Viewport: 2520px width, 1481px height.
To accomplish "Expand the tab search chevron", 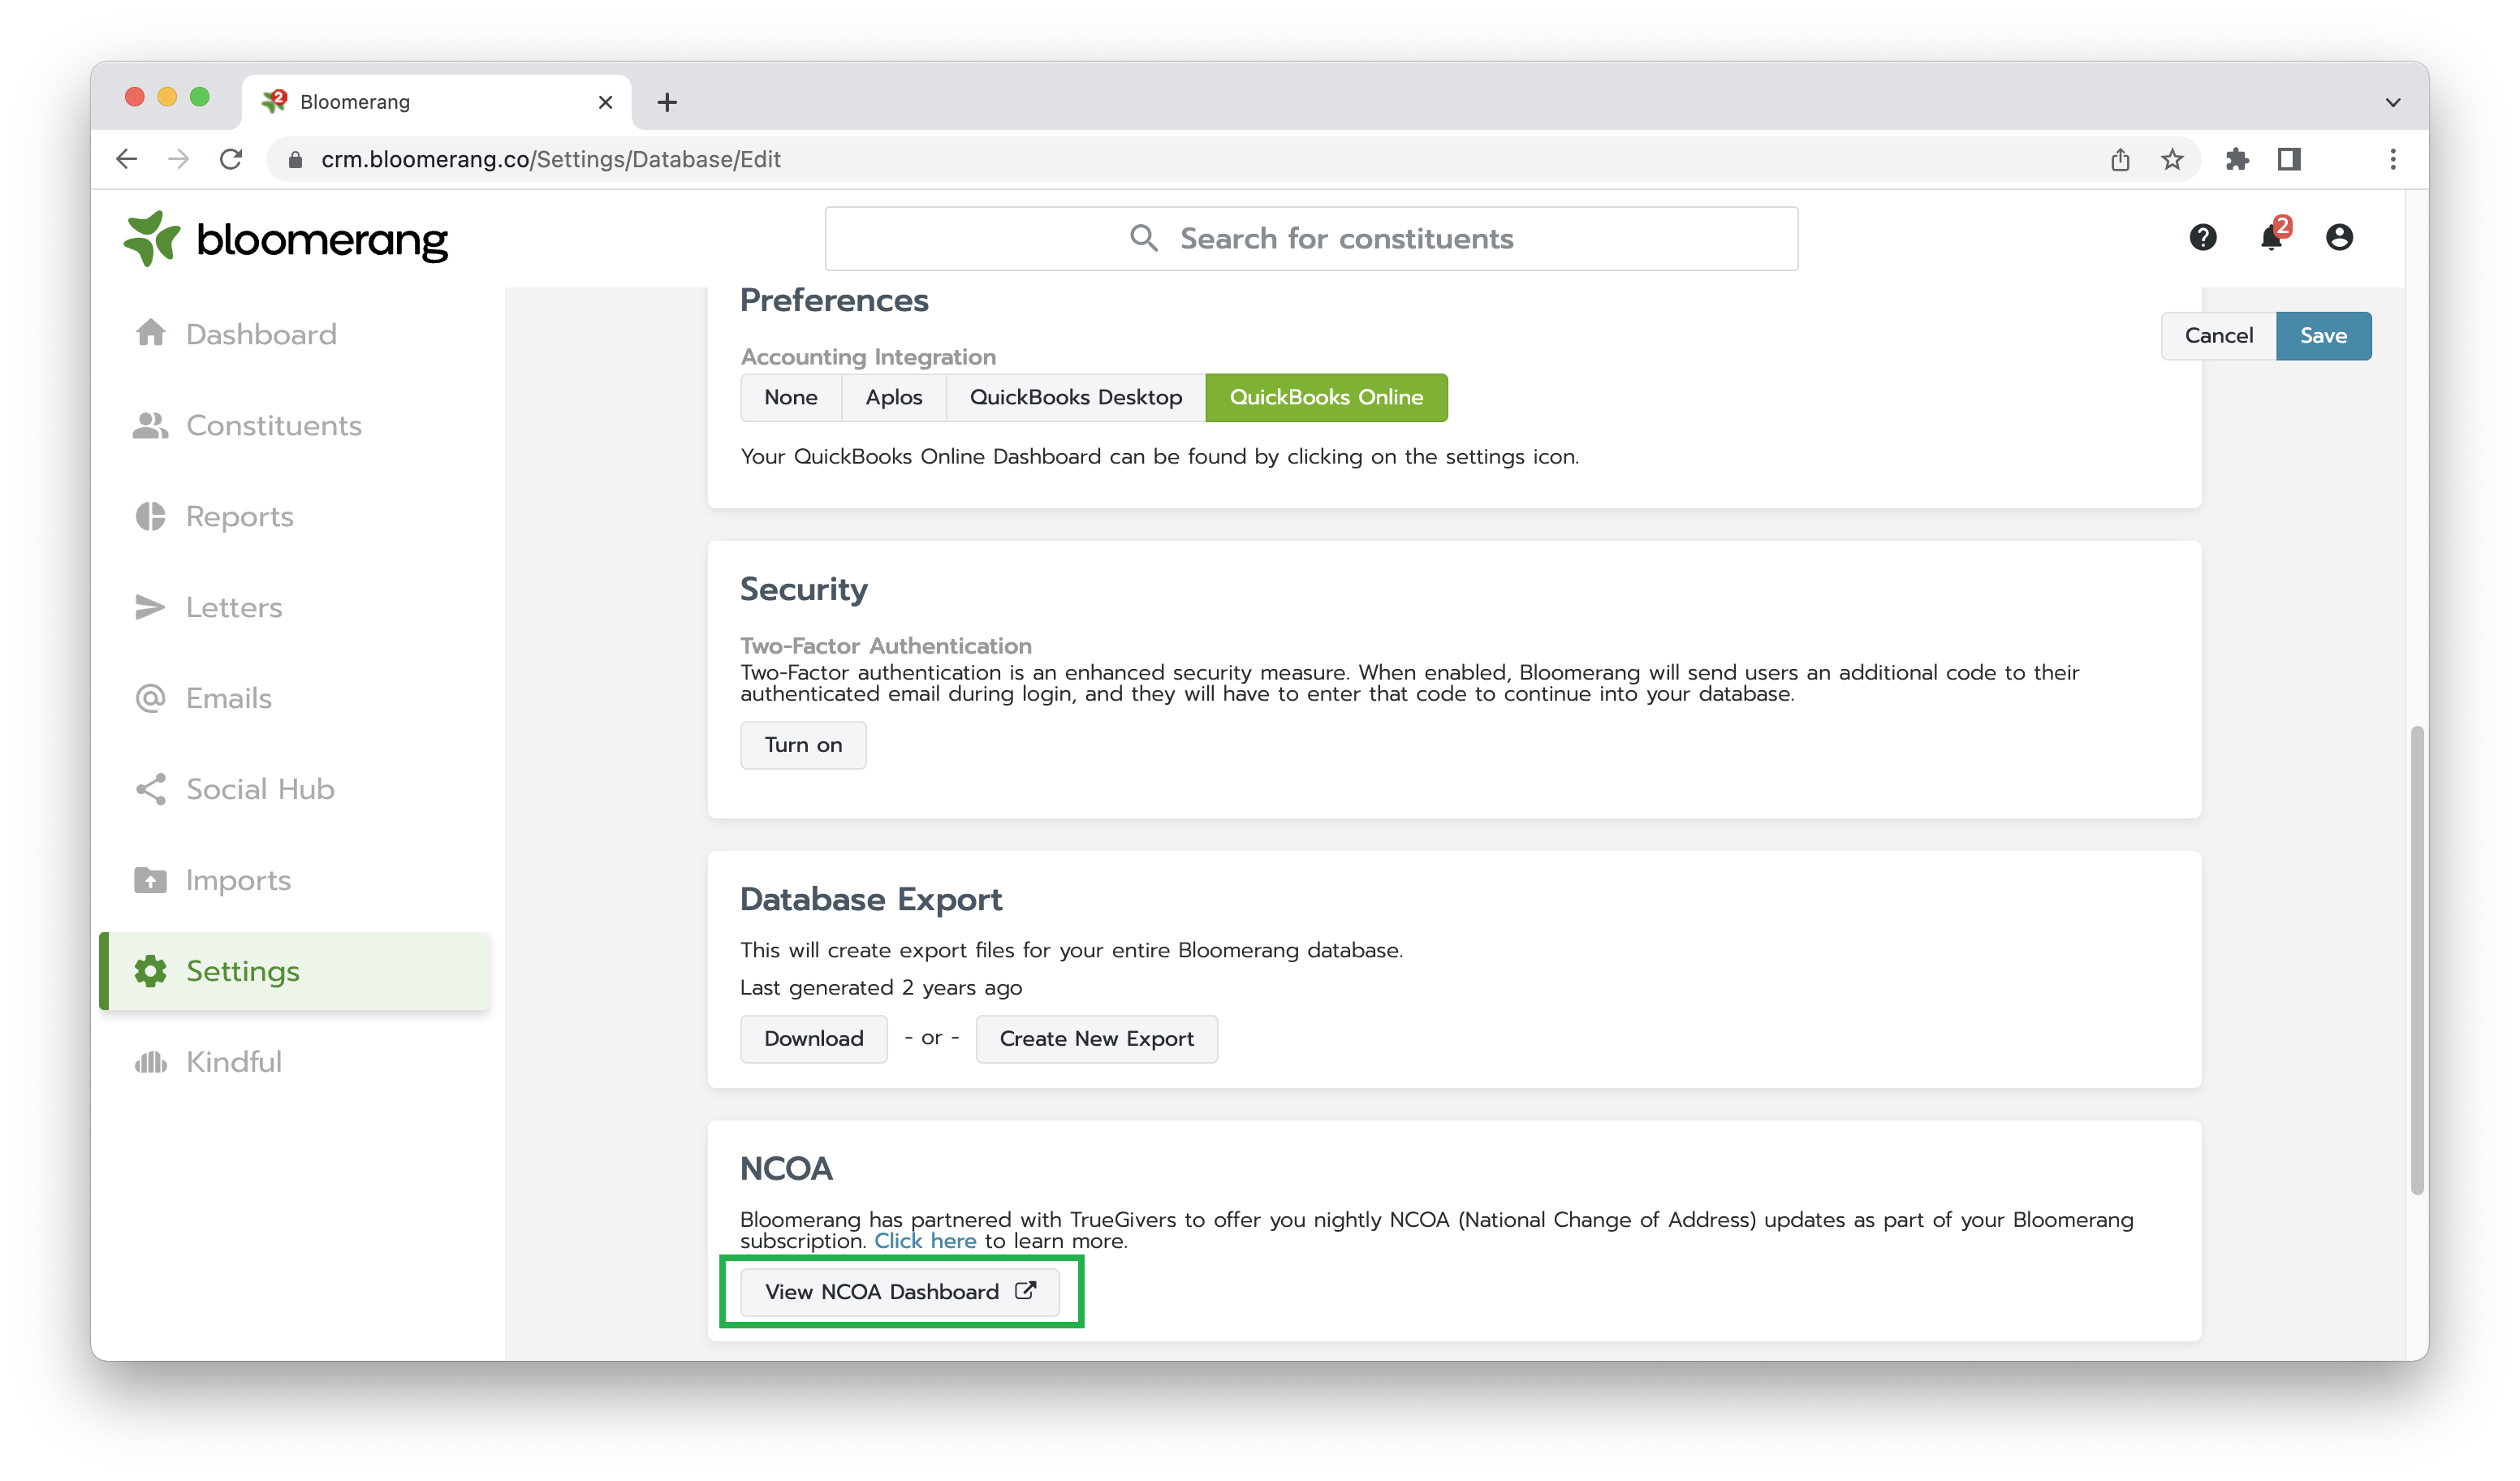I will (x=2393, y=102).
